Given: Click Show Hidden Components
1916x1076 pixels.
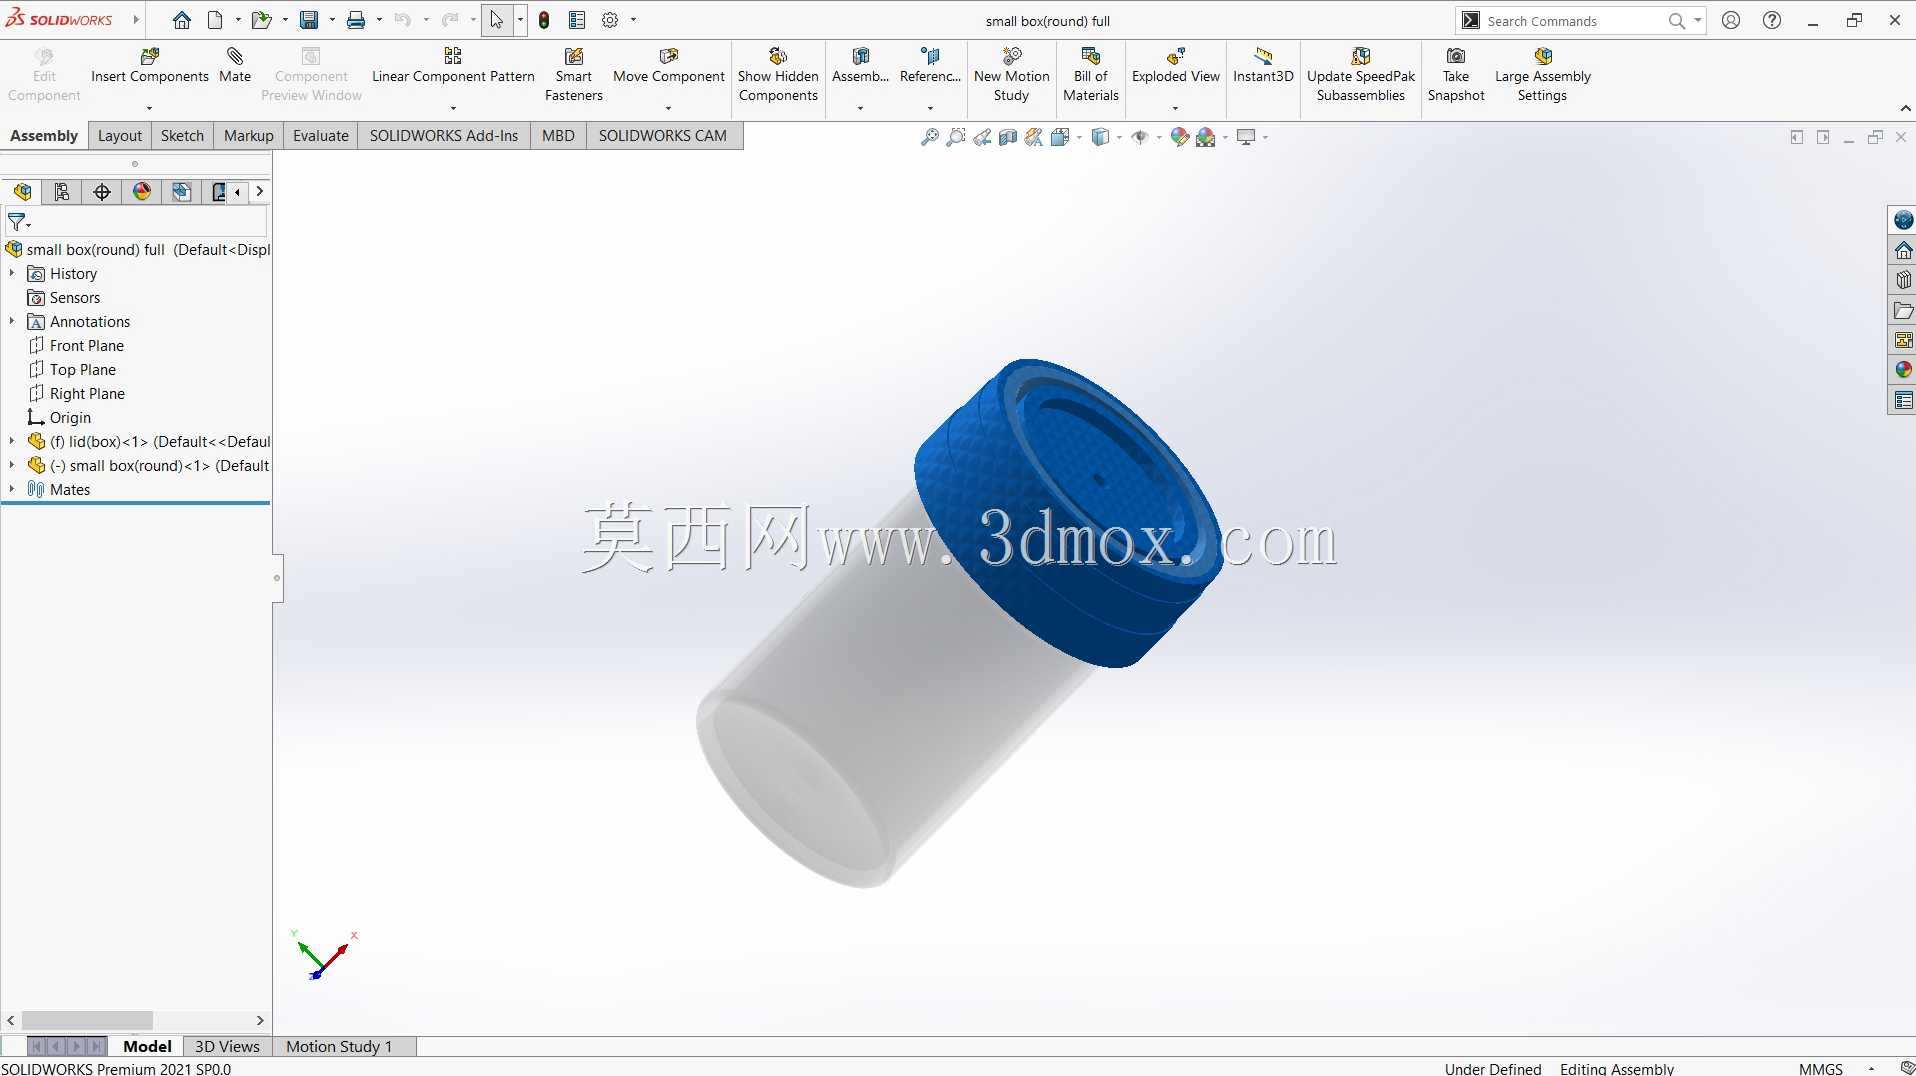Looking at the screenshot, I should point(778,75).
